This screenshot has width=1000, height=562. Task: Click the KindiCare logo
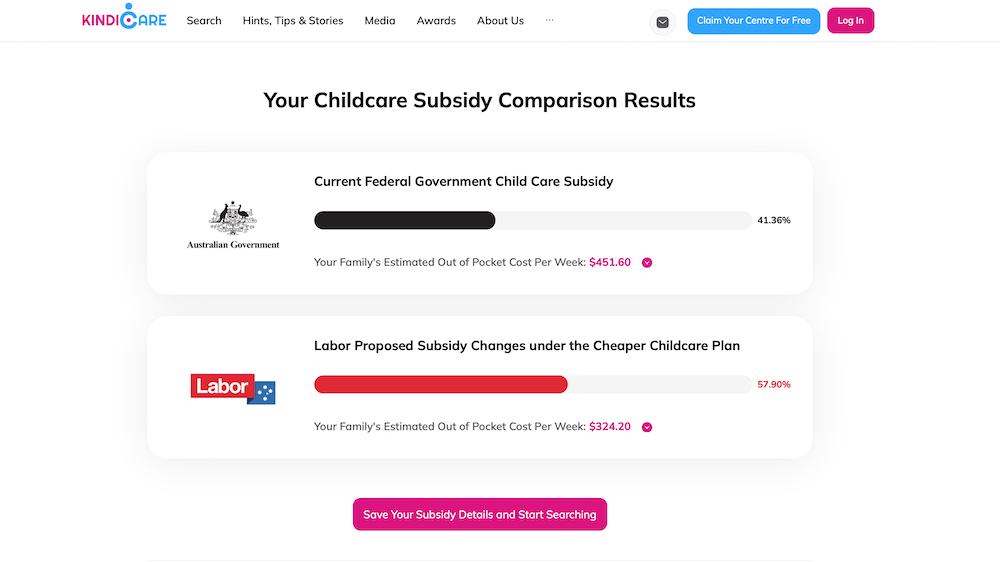pos(124,20)
